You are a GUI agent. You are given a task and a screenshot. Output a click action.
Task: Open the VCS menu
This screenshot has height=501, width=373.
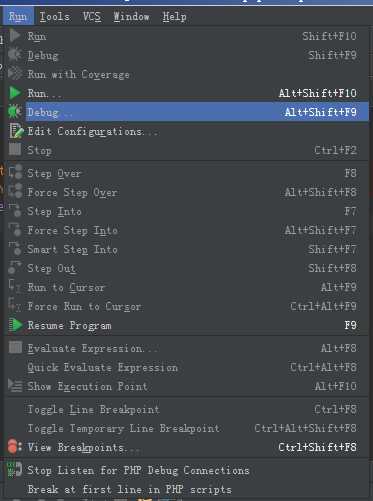pos(92,16)
